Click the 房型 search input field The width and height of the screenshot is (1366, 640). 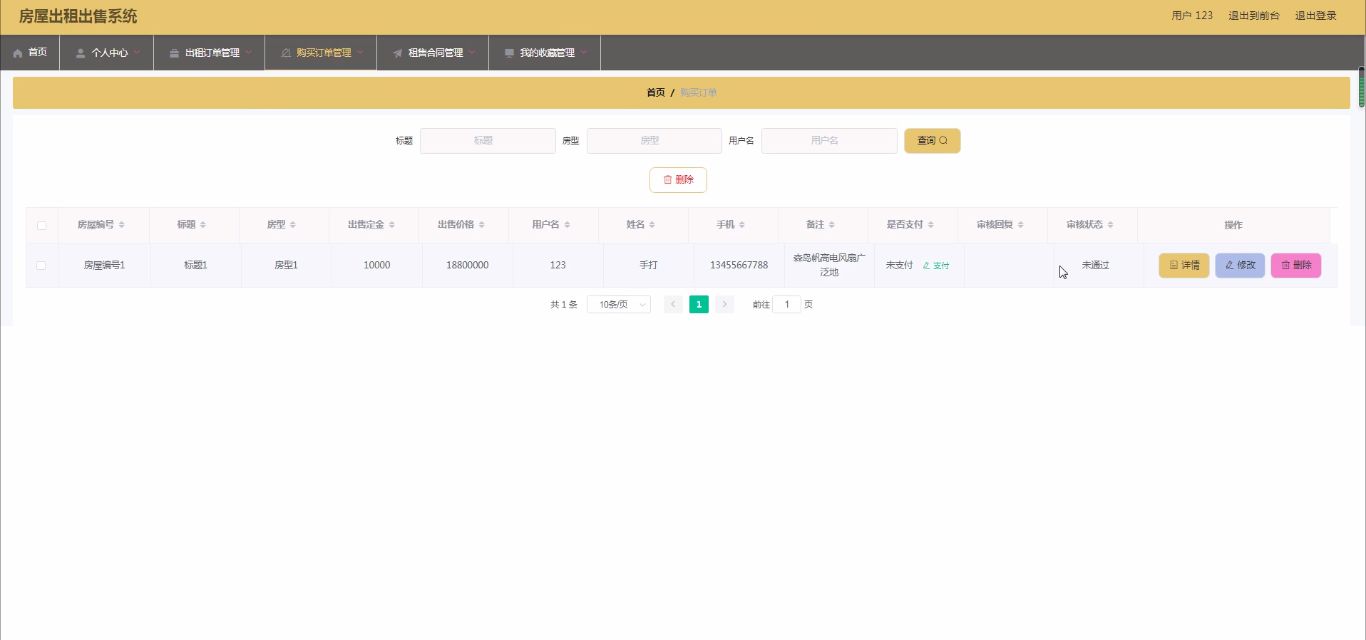(654, 141)
